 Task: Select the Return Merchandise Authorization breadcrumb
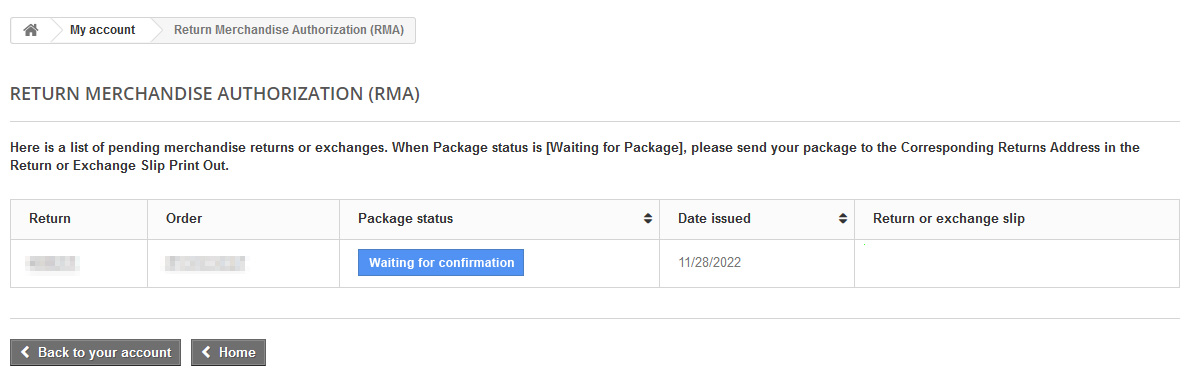[x=289, y=30]
